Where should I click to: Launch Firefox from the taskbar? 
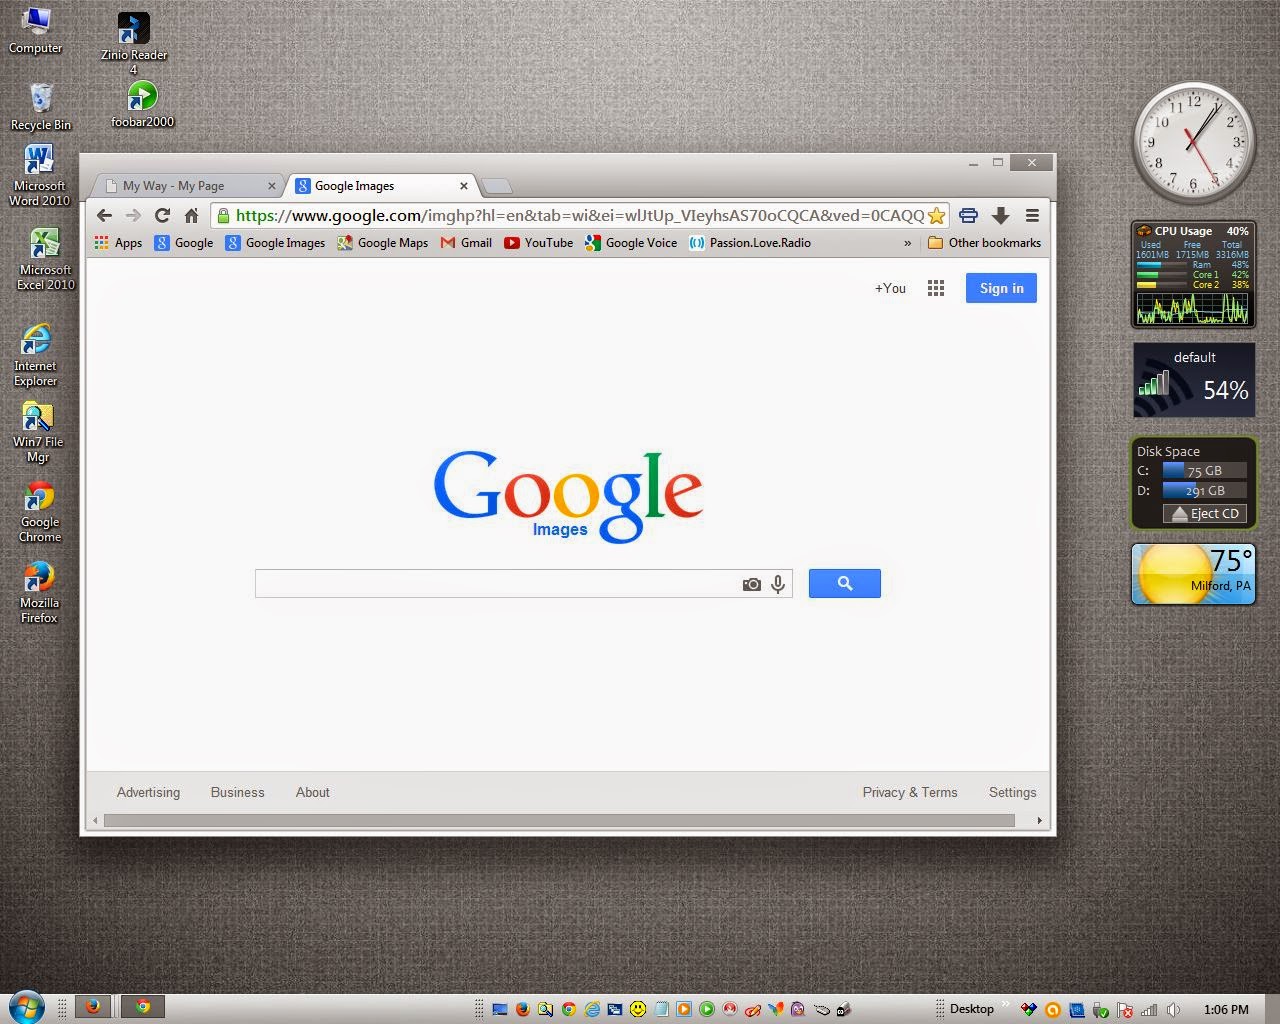click(93, 1007)
